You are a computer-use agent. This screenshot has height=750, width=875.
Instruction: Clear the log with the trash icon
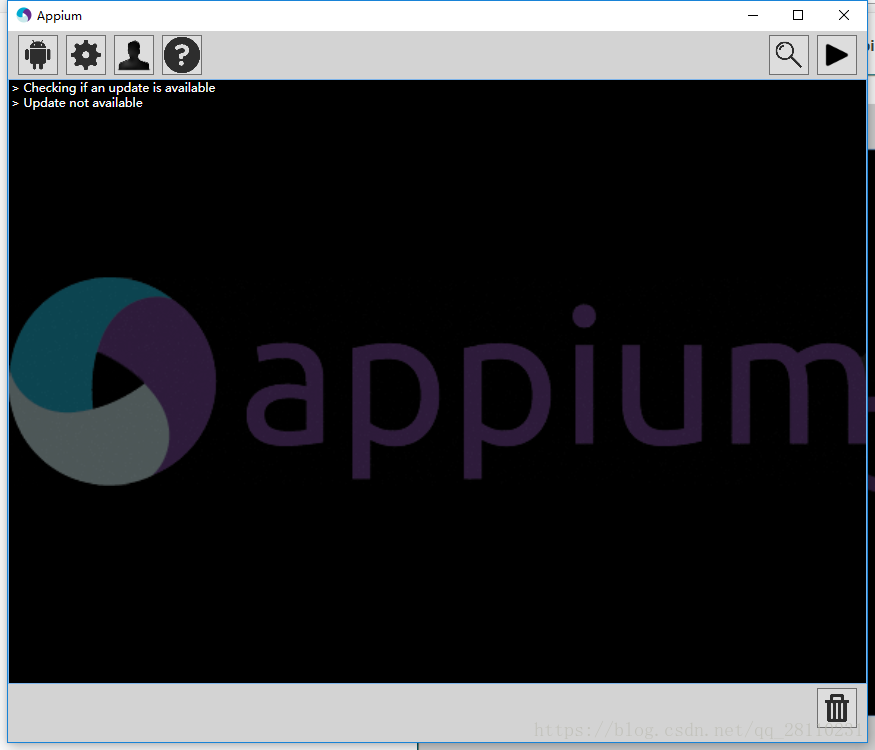point(836,708)
